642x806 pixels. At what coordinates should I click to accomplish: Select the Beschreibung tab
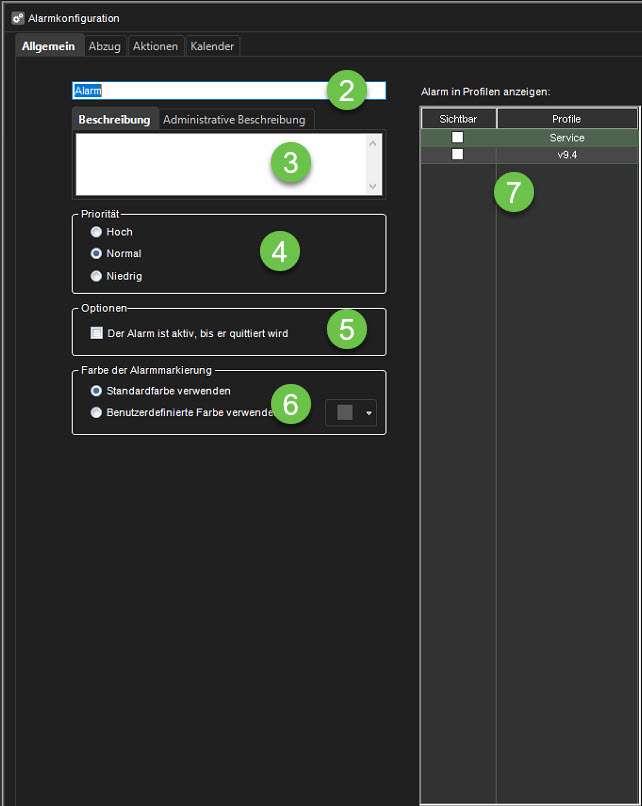(x=115, y=120)
